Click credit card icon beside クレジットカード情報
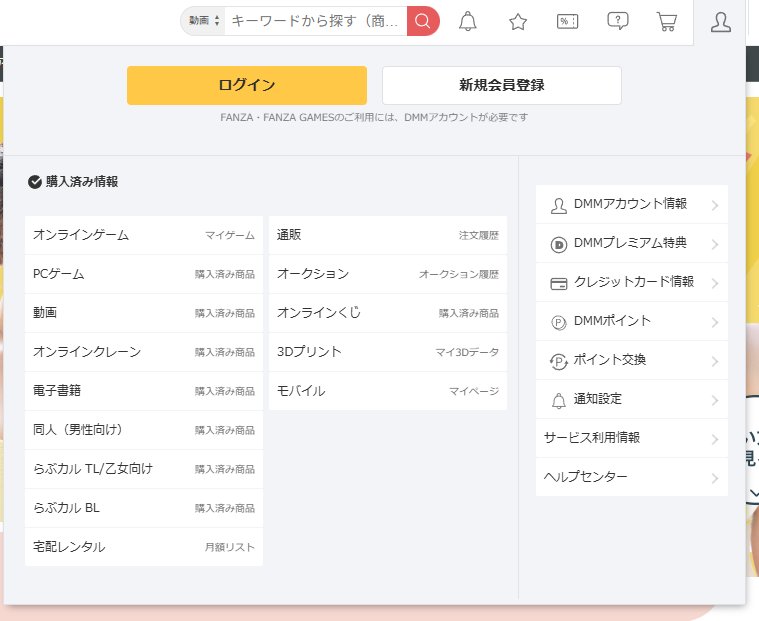The image size is (759, 621). [x=559, y=283]
